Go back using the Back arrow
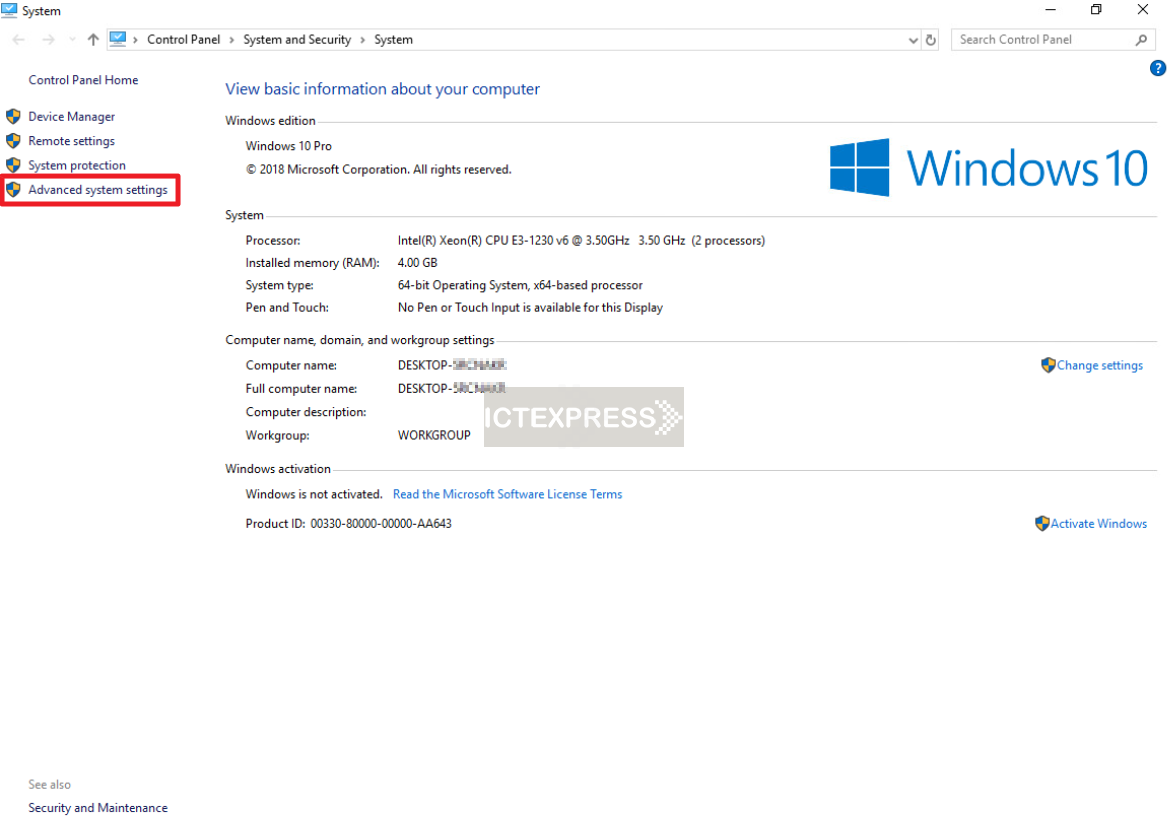 [18, 40]
